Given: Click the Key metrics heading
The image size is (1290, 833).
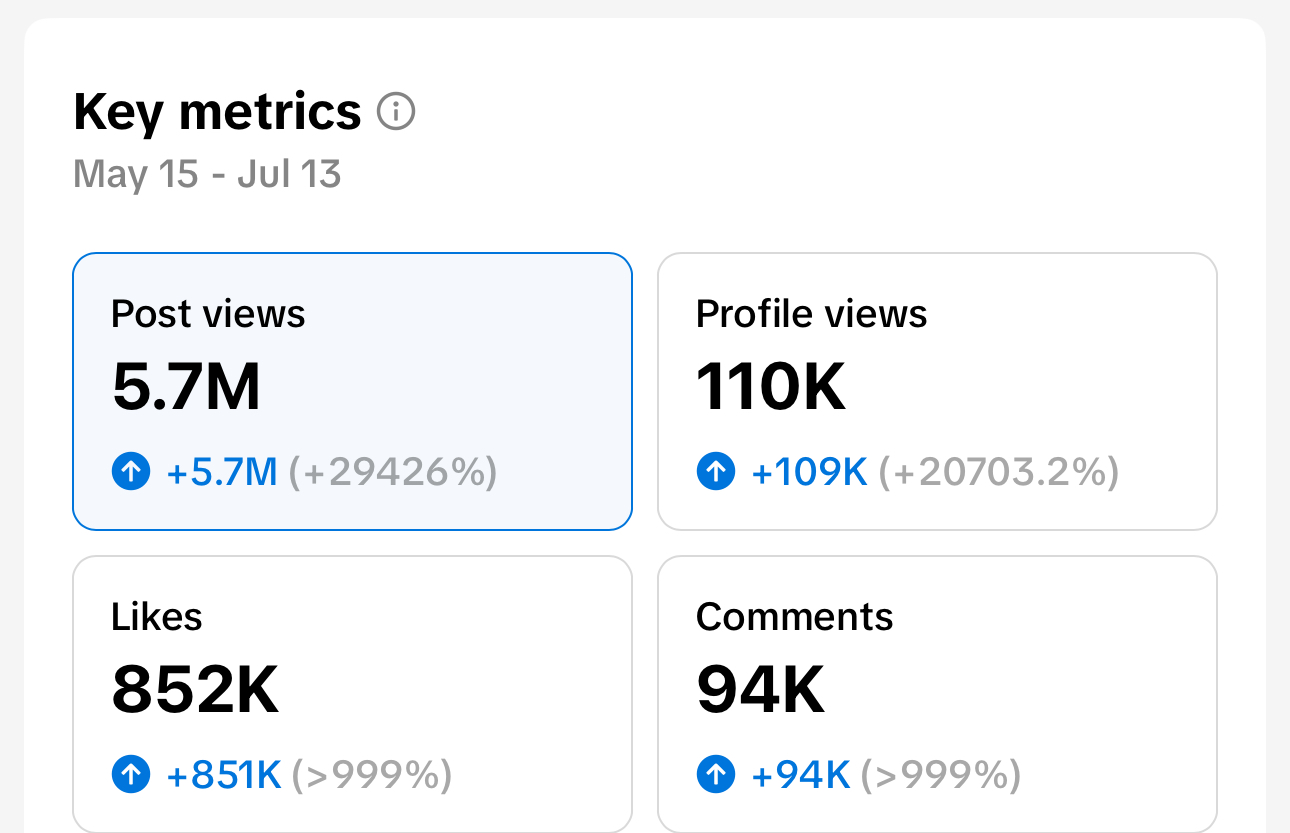Looking at the screenshot, I should [x=217, y=112].
